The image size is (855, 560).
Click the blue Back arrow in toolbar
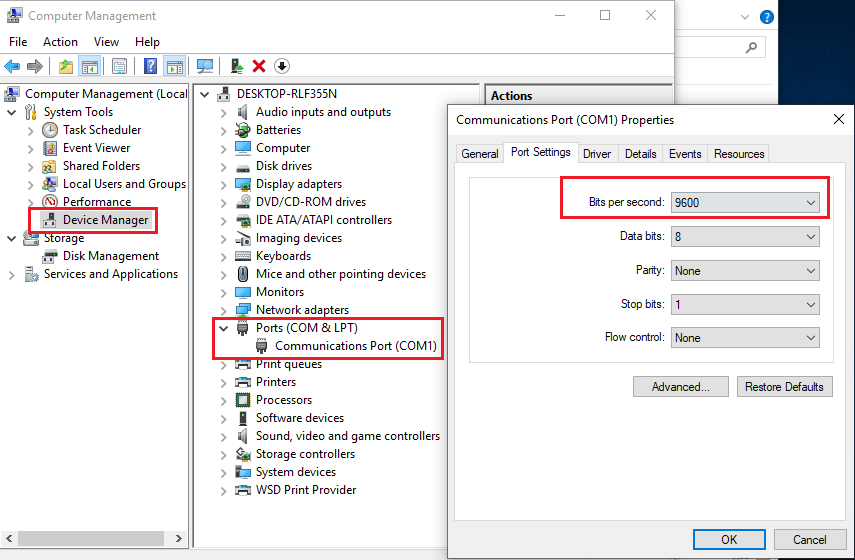[x=12, y=66]
